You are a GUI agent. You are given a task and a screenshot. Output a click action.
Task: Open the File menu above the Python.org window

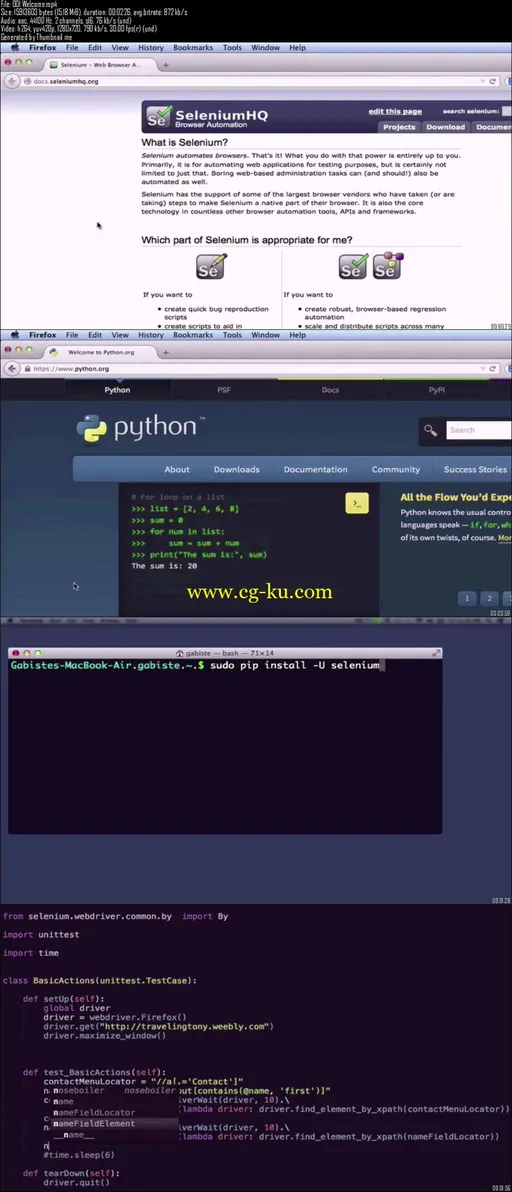72,334
